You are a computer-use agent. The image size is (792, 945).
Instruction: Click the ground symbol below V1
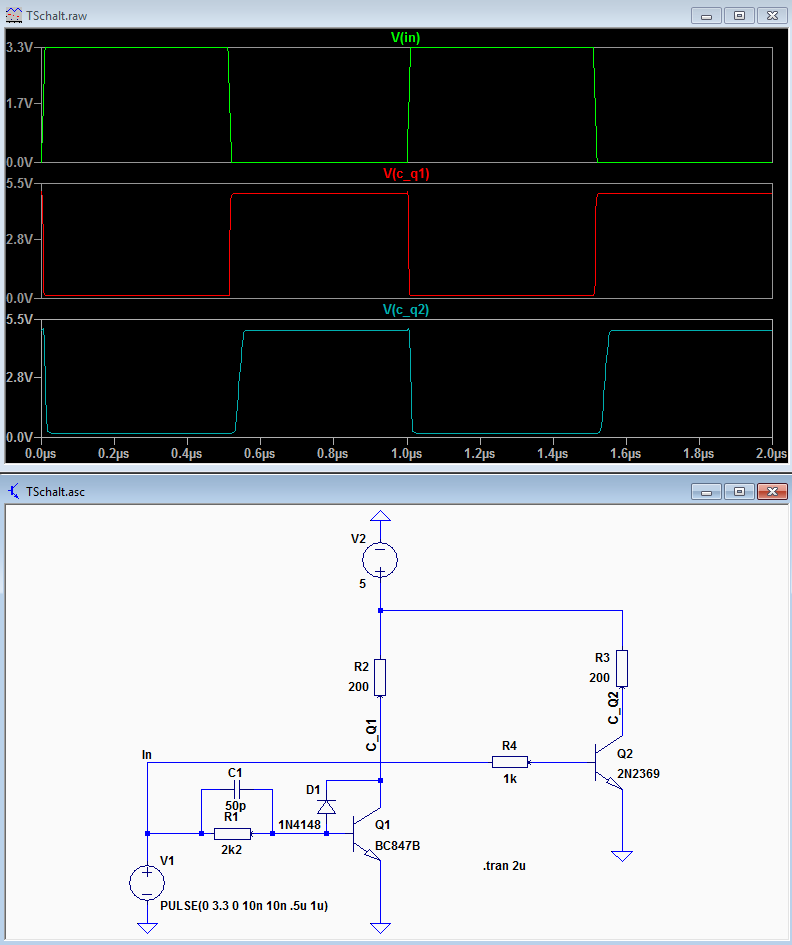(x=147, y=928)
